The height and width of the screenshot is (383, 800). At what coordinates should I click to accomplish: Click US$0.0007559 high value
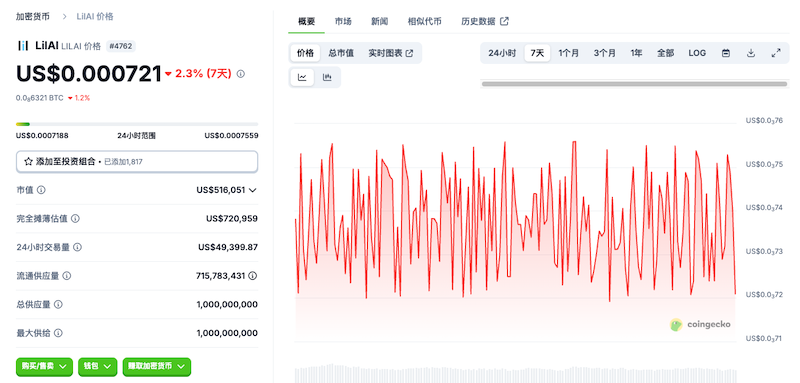tap(231, 136)
